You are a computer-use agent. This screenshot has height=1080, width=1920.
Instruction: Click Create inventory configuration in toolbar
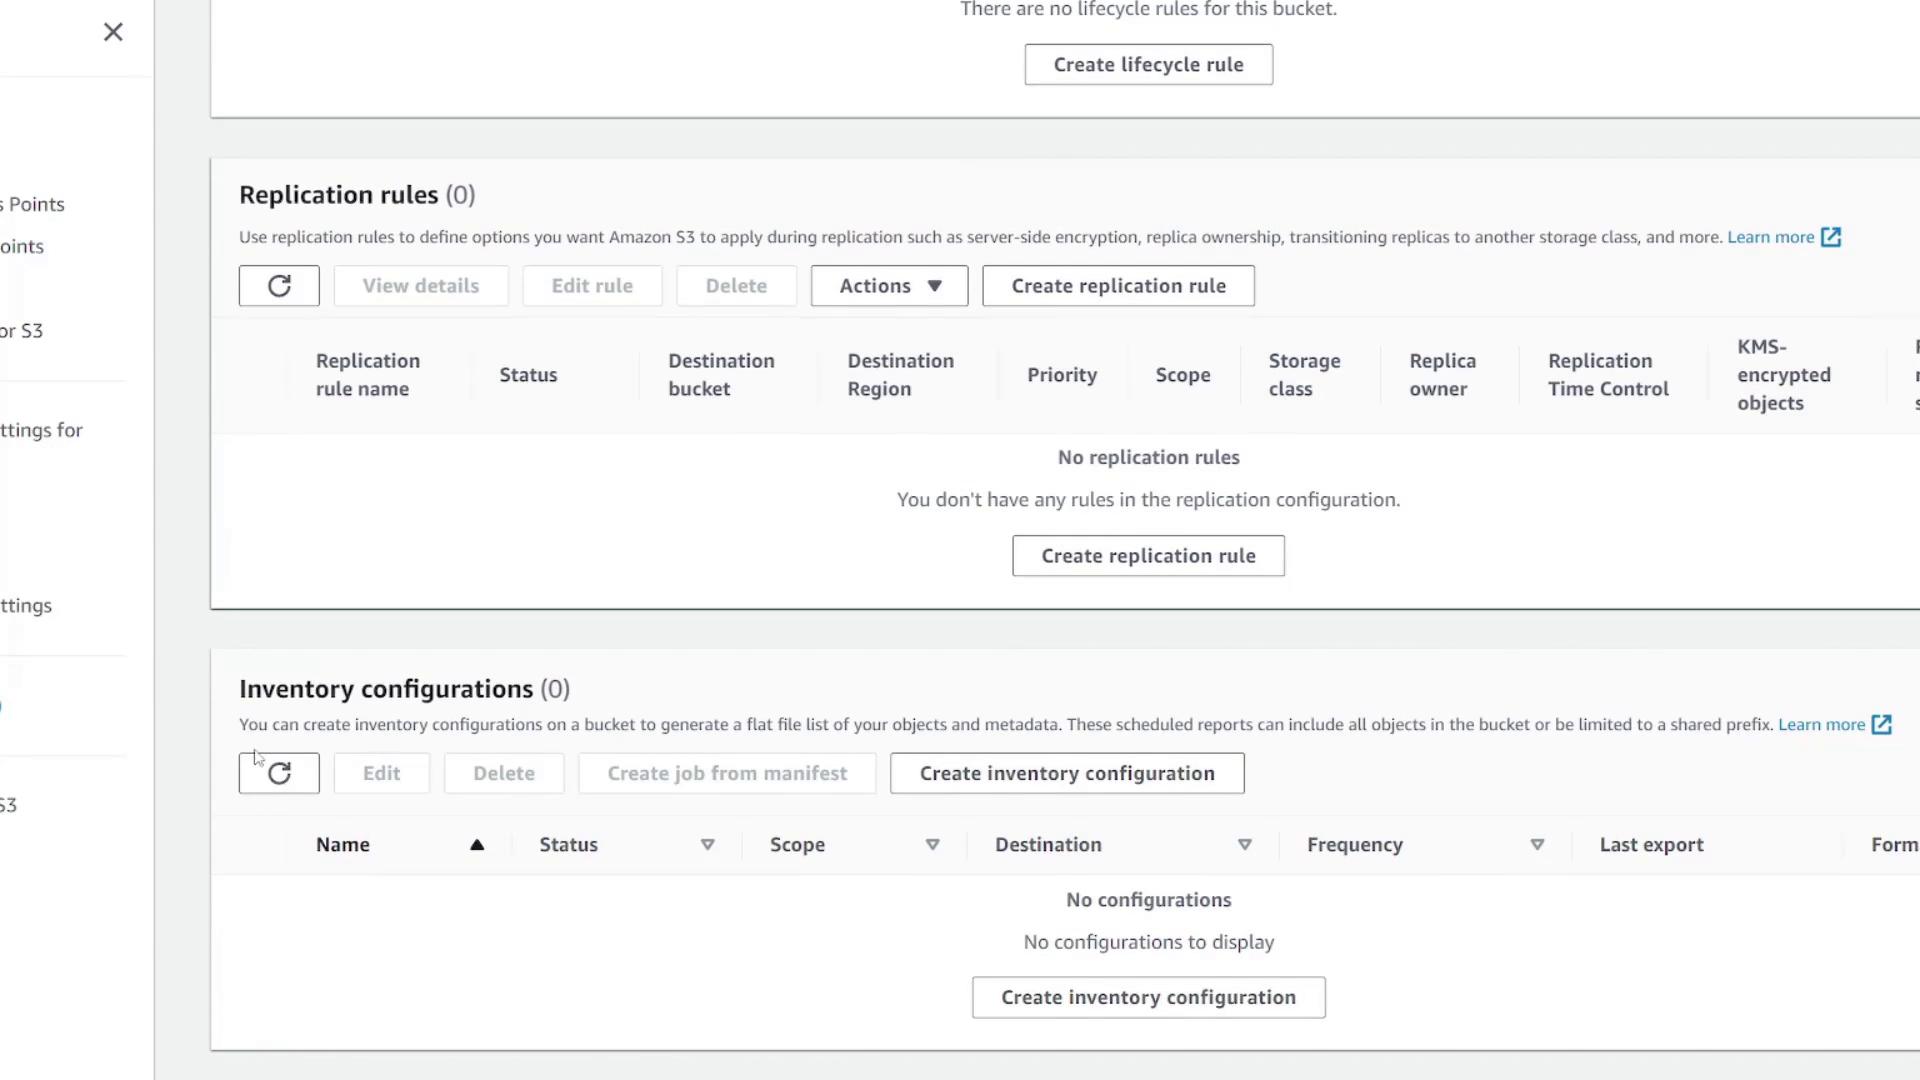coord(1067,773)
